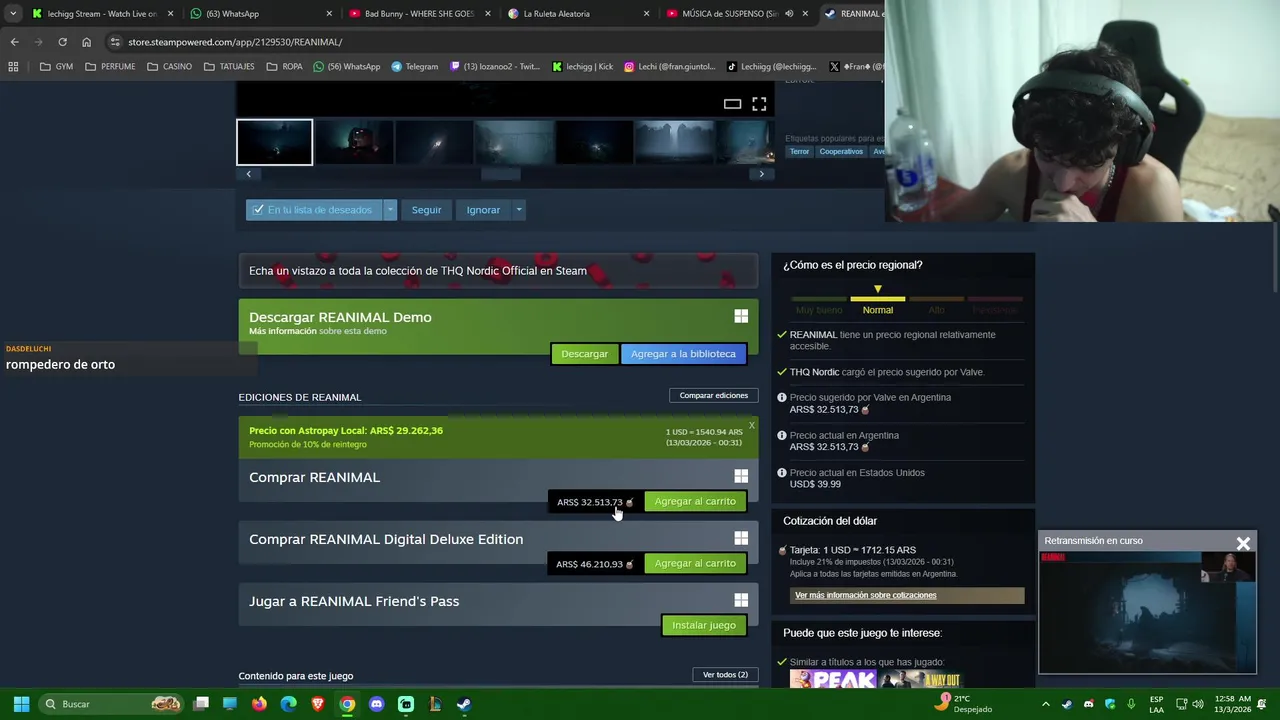
Task: Uncheck En tu lista de deseados
Action: (x=314, y=210)
